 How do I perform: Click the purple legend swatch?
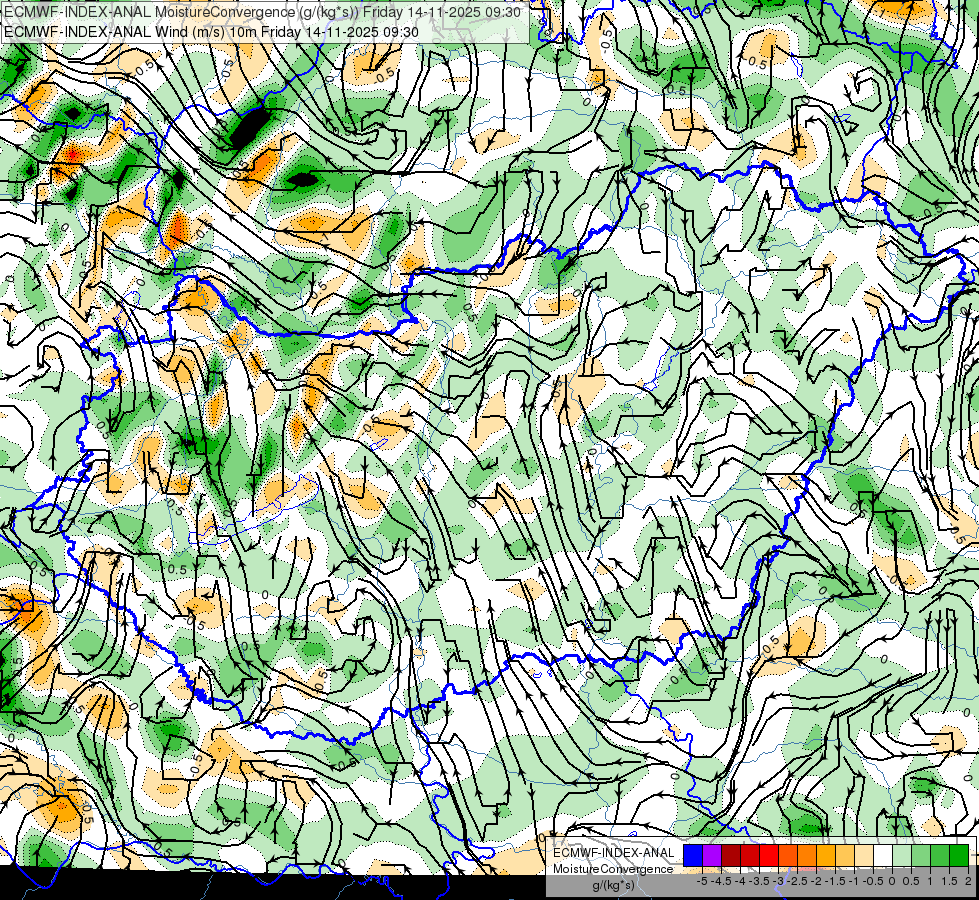click(712, 855)
